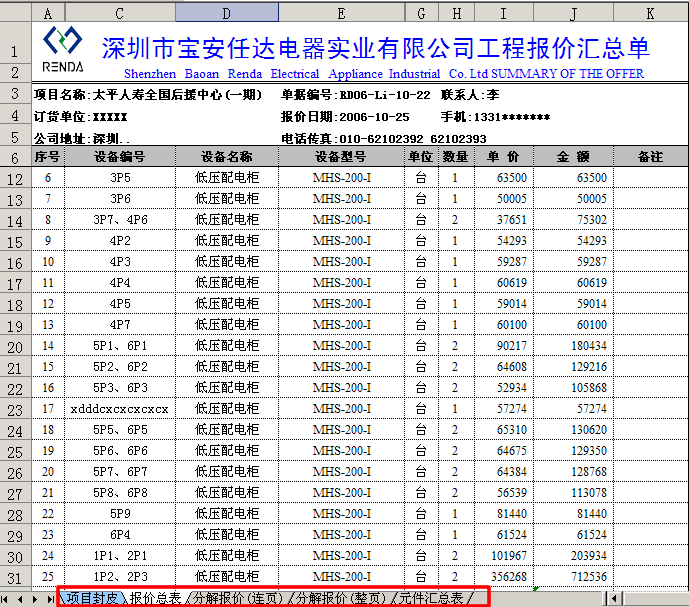This screenshot has height=607, width=689.
Task: Click the serial number cell 25
Action: pos(48,577)
